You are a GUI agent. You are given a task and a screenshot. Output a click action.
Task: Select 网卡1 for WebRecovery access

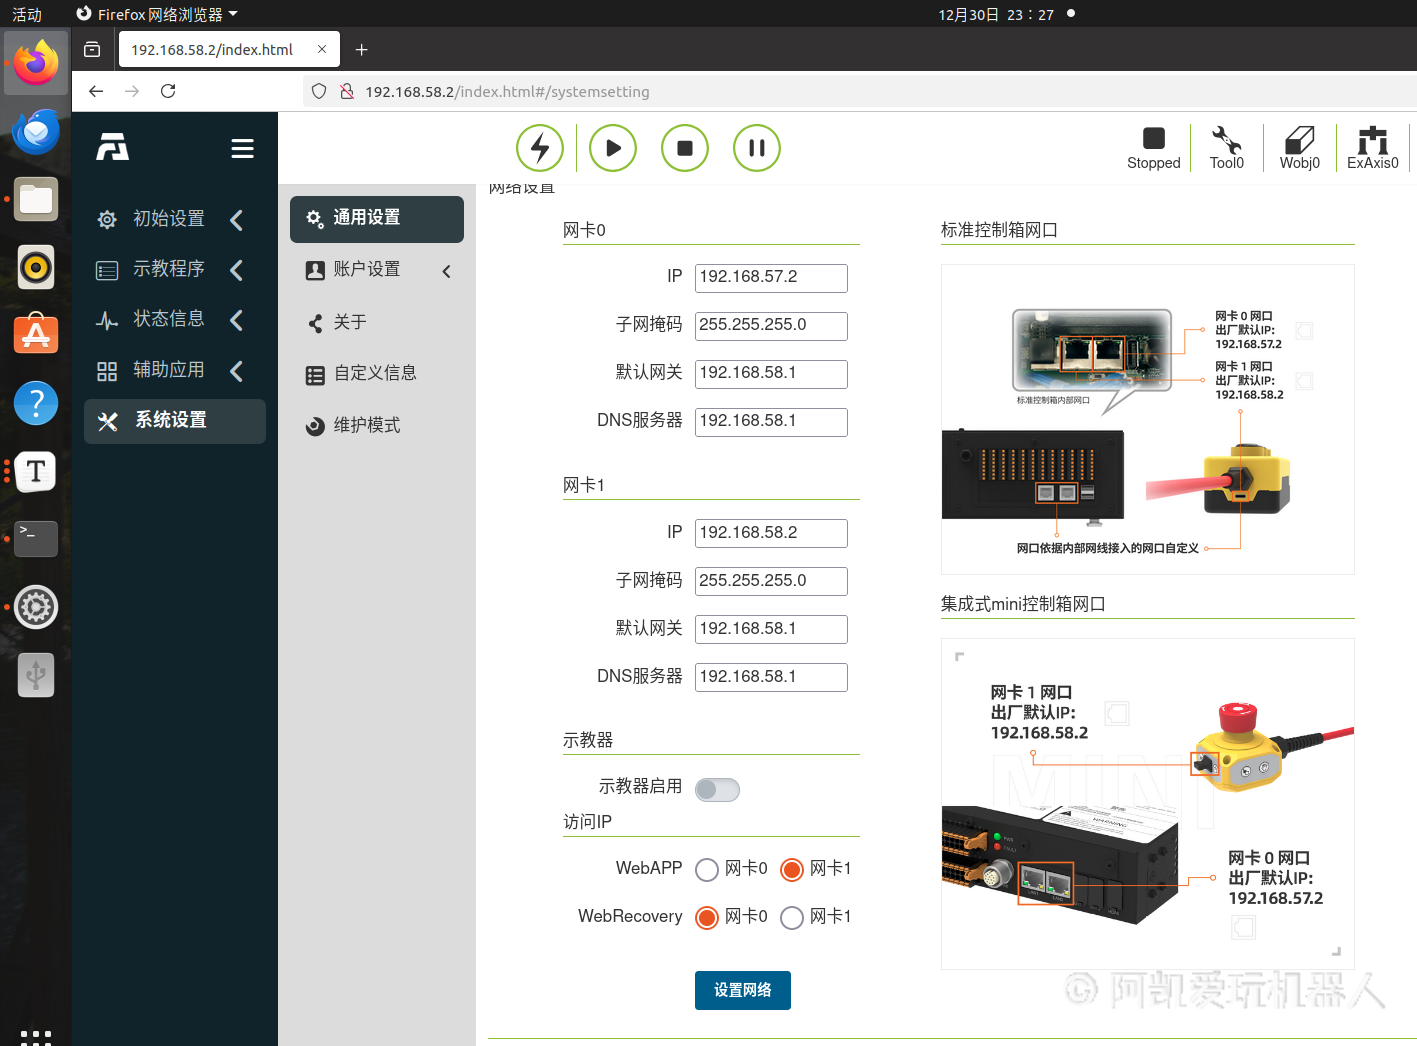coord(792,918)
